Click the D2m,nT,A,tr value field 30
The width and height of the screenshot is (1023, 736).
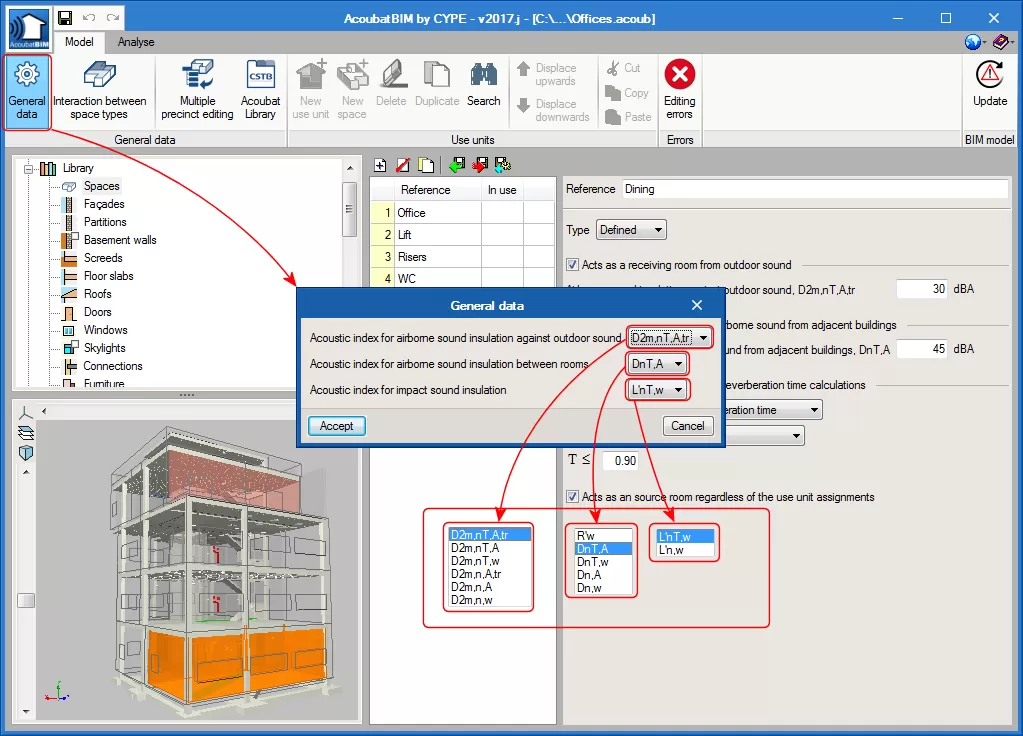coord(922,289)
